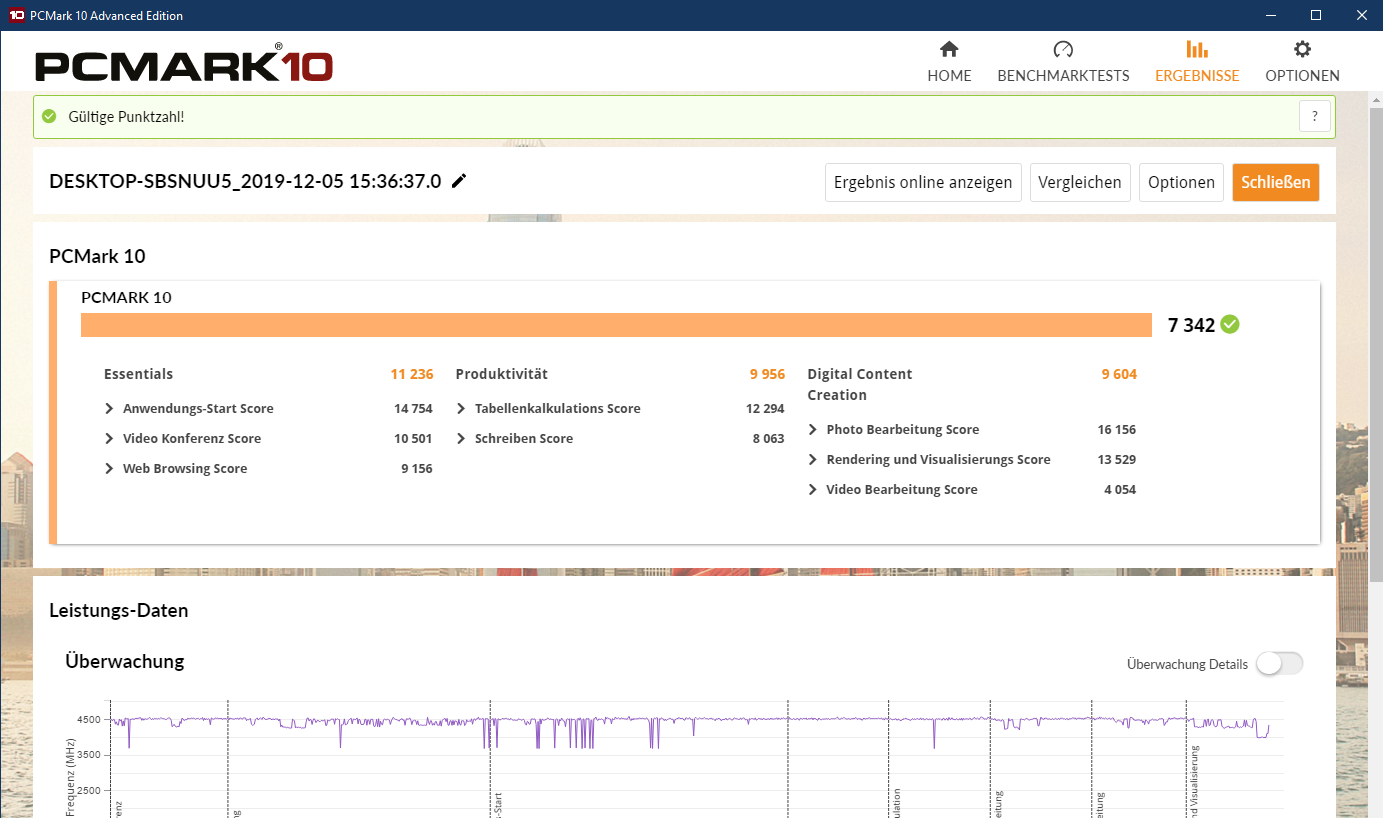
Task: Click the value 9 156
Action: point(416,469)
